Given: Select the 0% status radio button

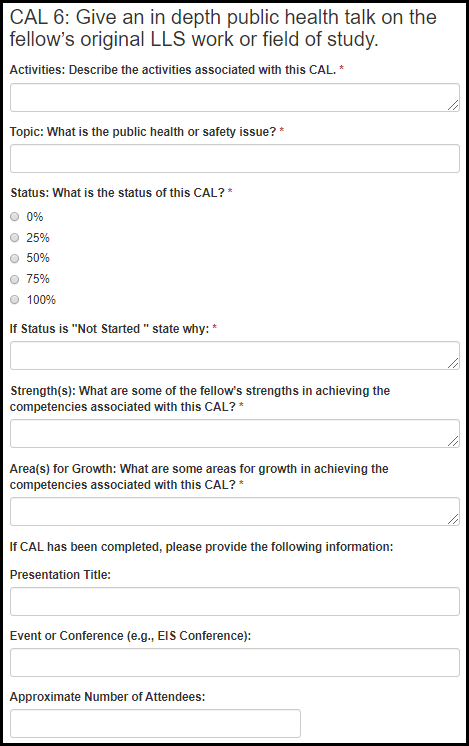Looking at the screenshot, I should tap(15, 216).
